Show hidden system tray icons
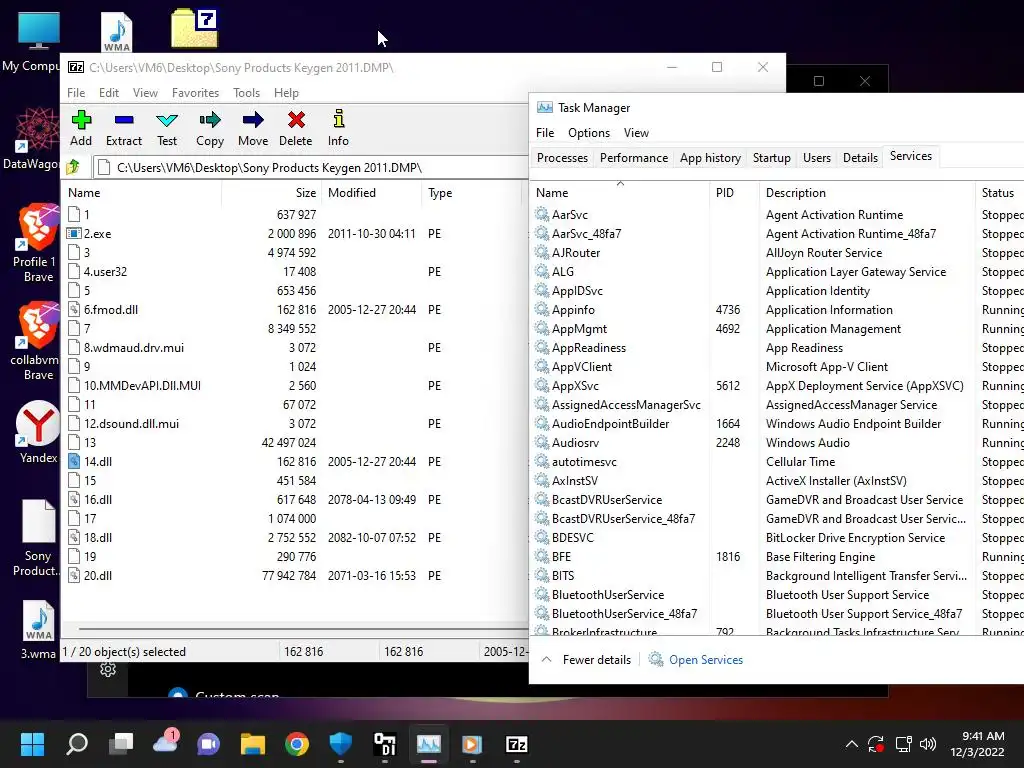Image resolution: width=1024 pixels, height=768 pixels. coord(852,744)
